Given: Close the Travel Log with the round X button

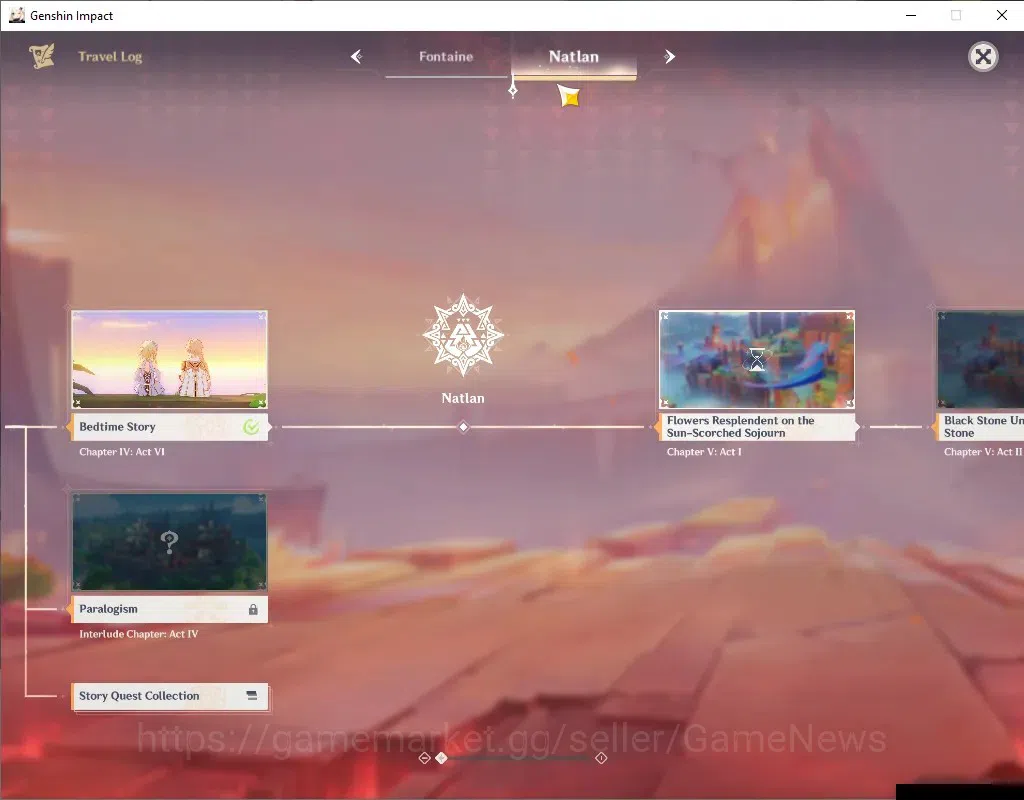Looking at the screenshot, I should point(983,57).
